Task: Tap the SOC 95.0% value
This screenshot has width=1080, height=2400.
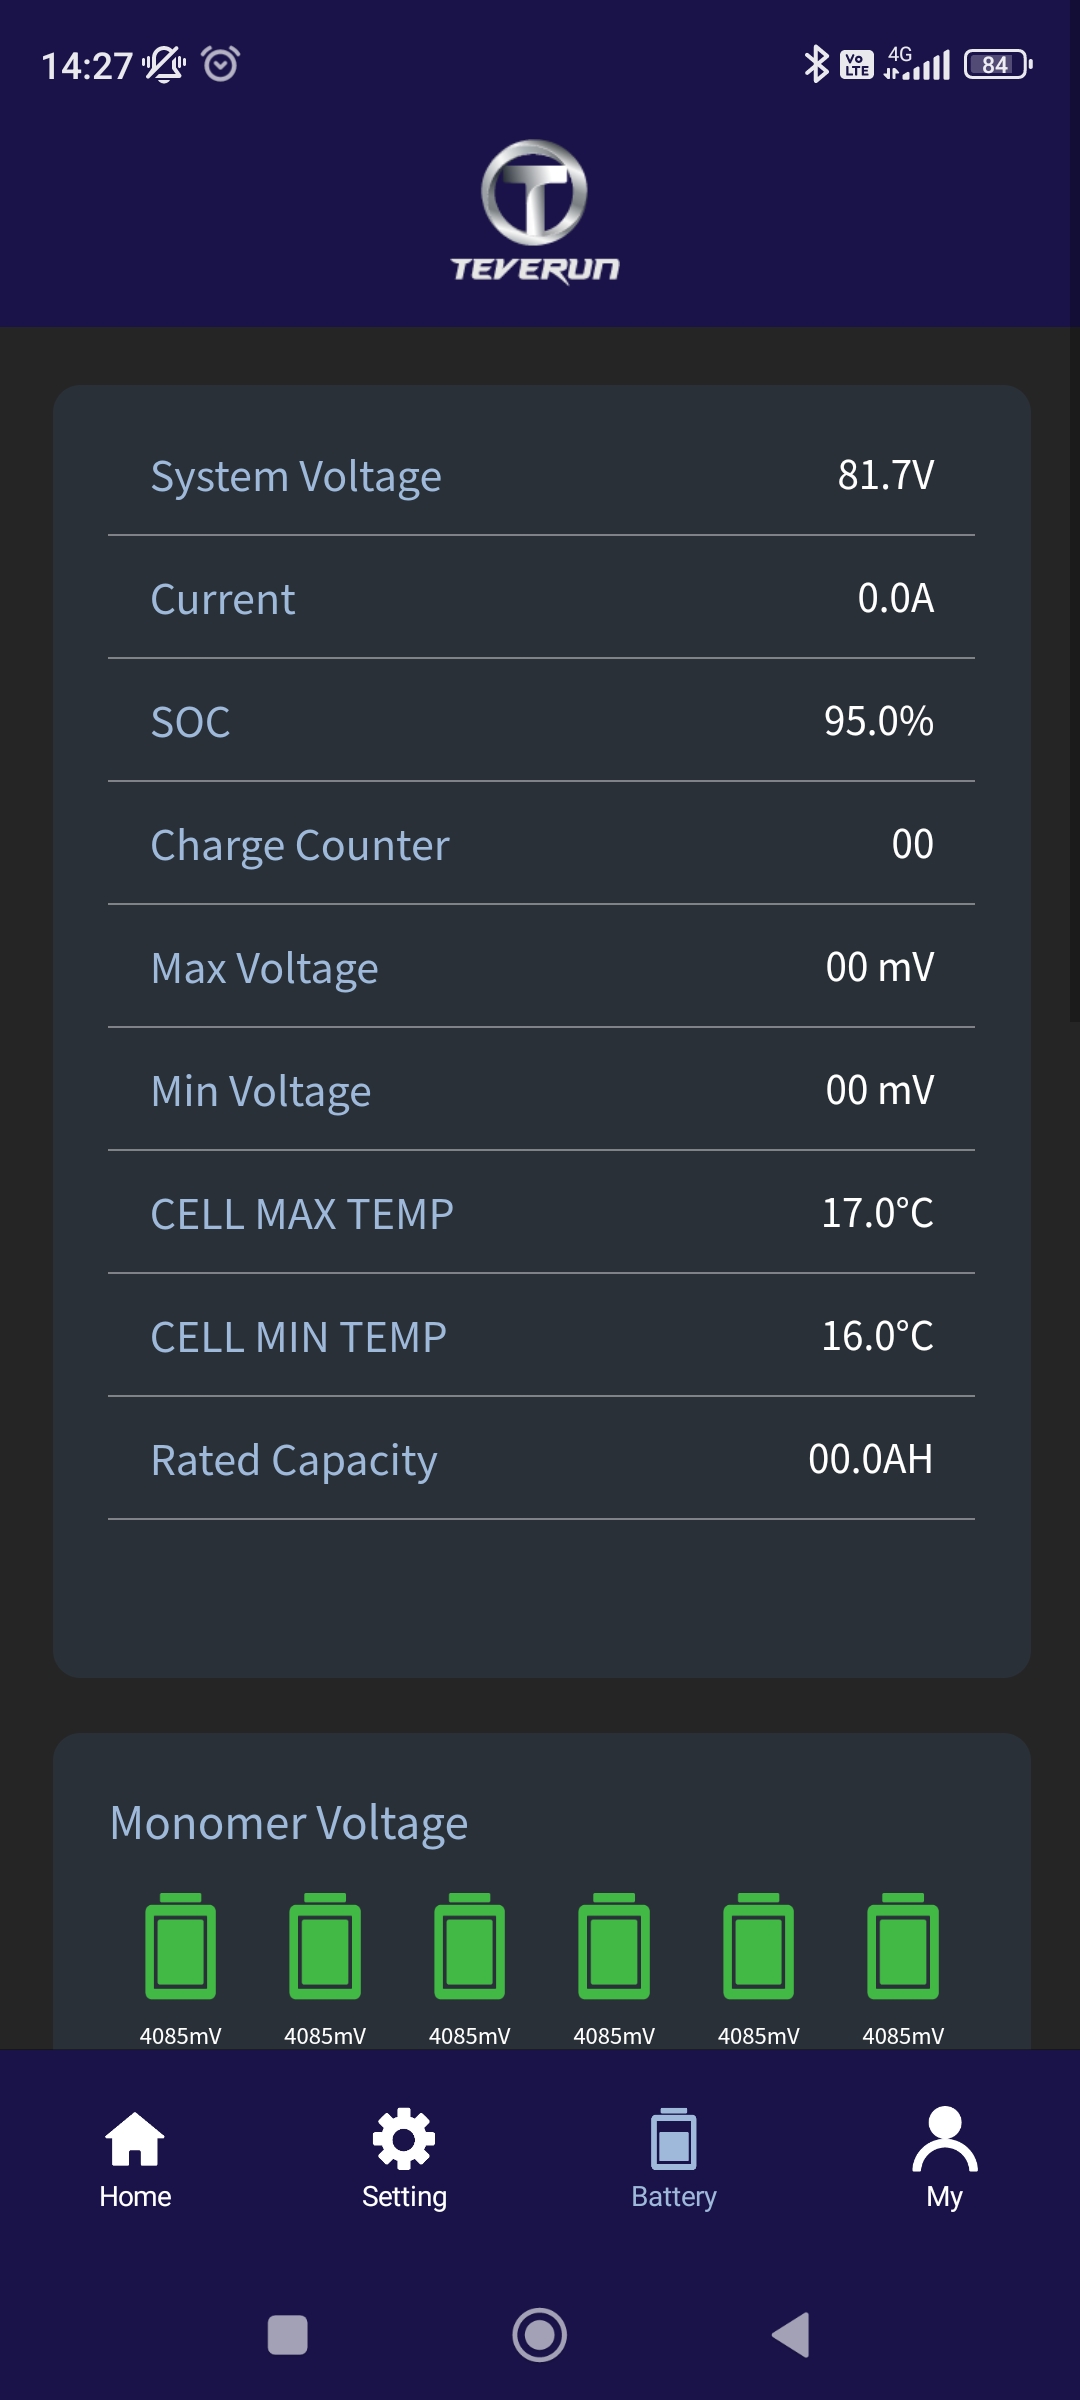Action: point(878,721)
